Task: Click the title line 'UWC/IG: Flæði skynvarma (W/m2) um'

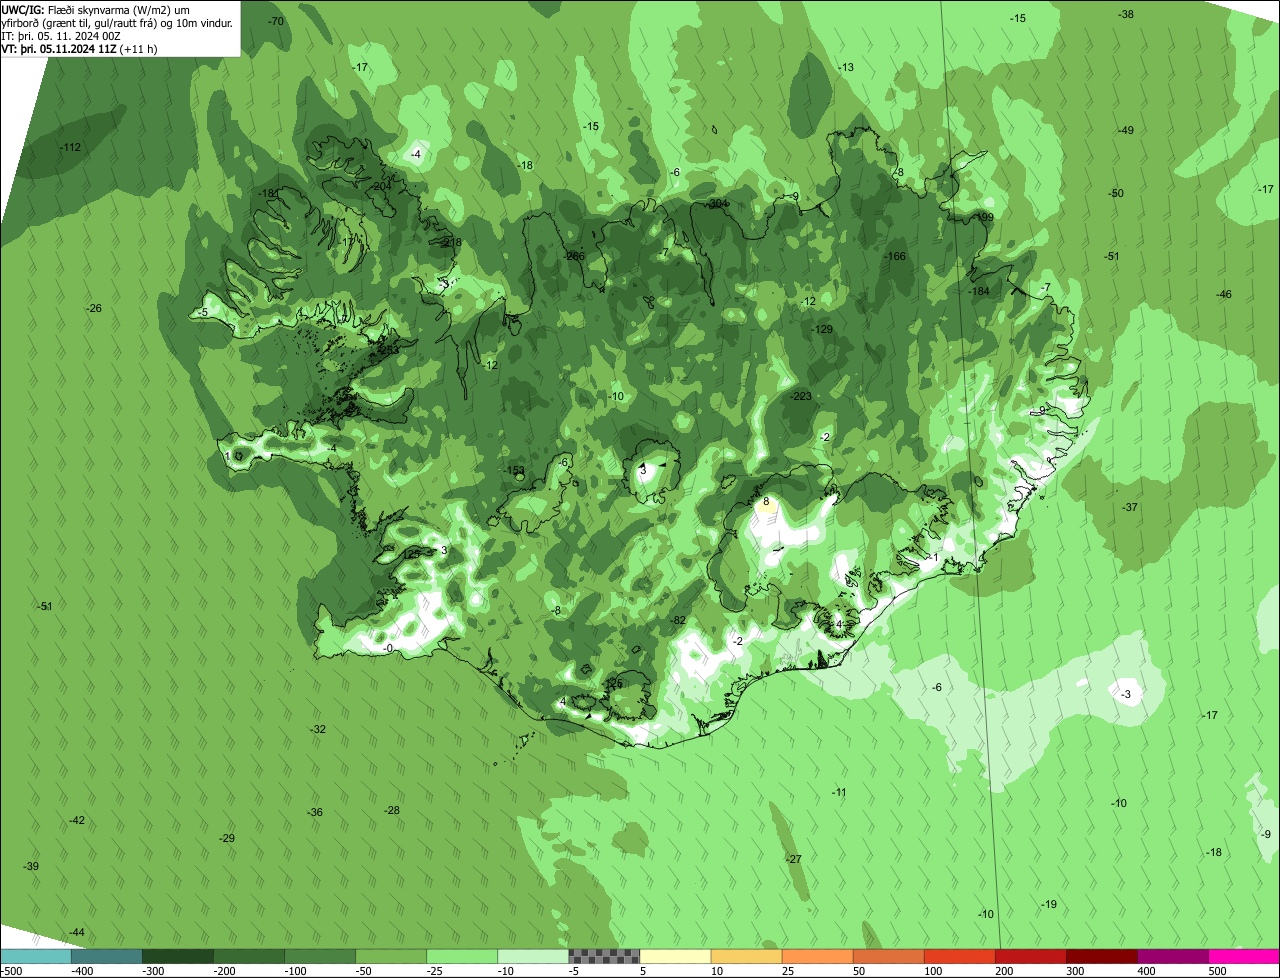Action: pyautogui.click(x=96, y=9)
